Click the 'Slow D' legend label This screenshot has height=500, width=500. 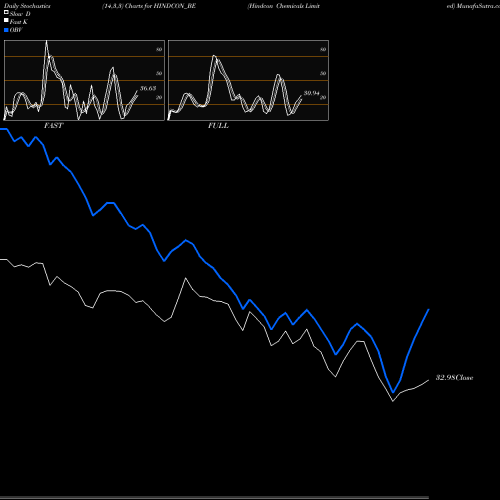(20, 14)
